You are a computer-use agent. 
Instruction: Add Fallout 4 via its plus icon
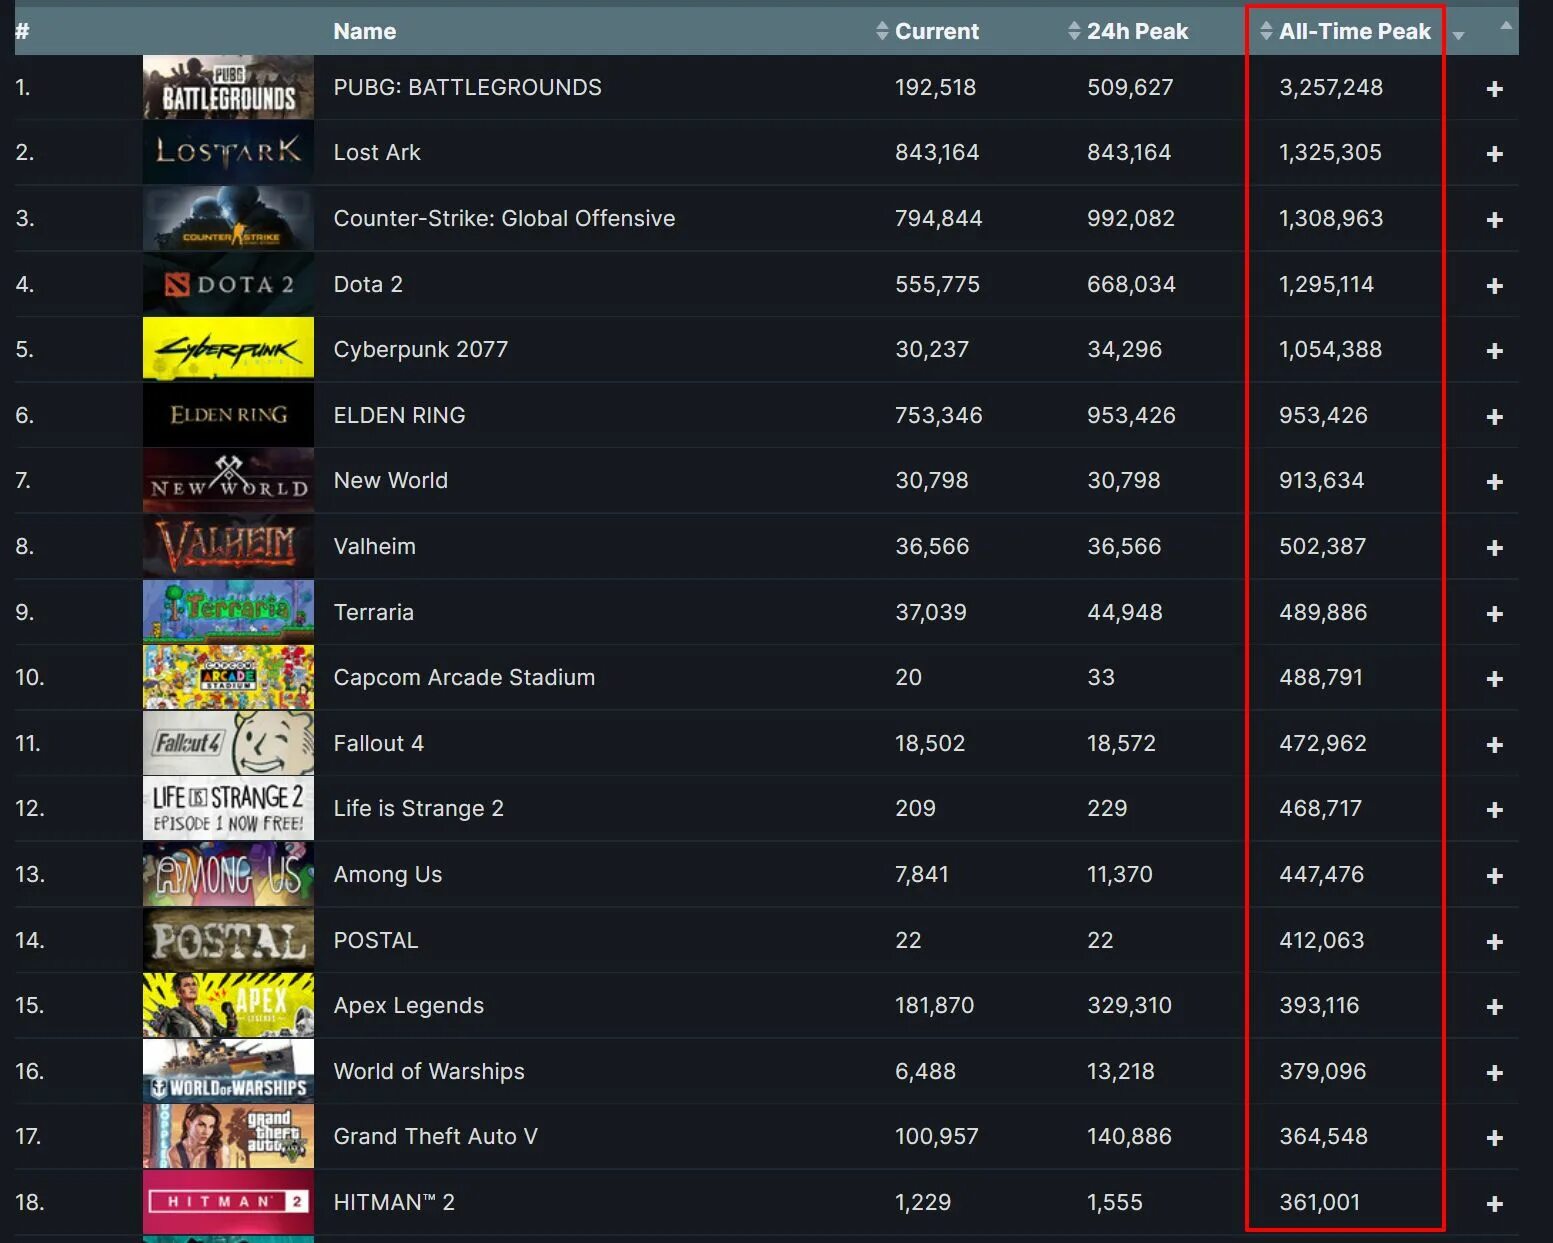[x=1494, y=745]
